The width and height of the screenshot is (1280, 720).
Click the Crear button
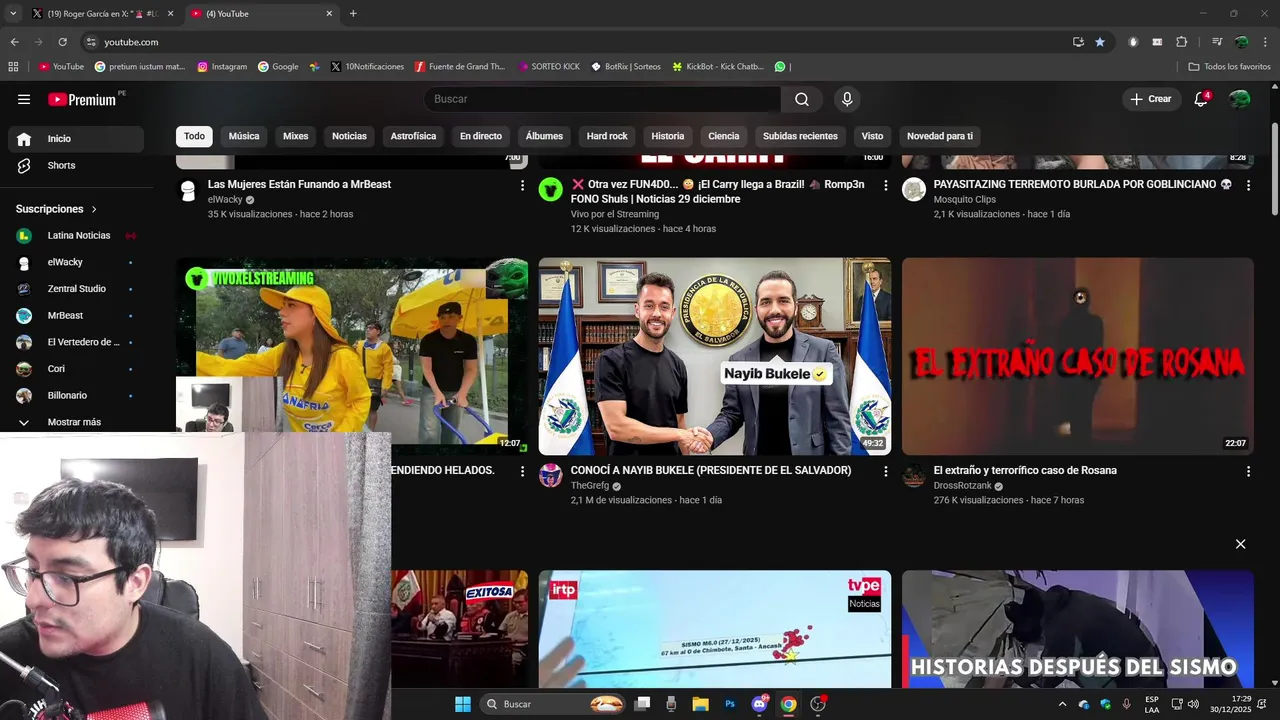pyautogui.click(x=1151, y=99)
